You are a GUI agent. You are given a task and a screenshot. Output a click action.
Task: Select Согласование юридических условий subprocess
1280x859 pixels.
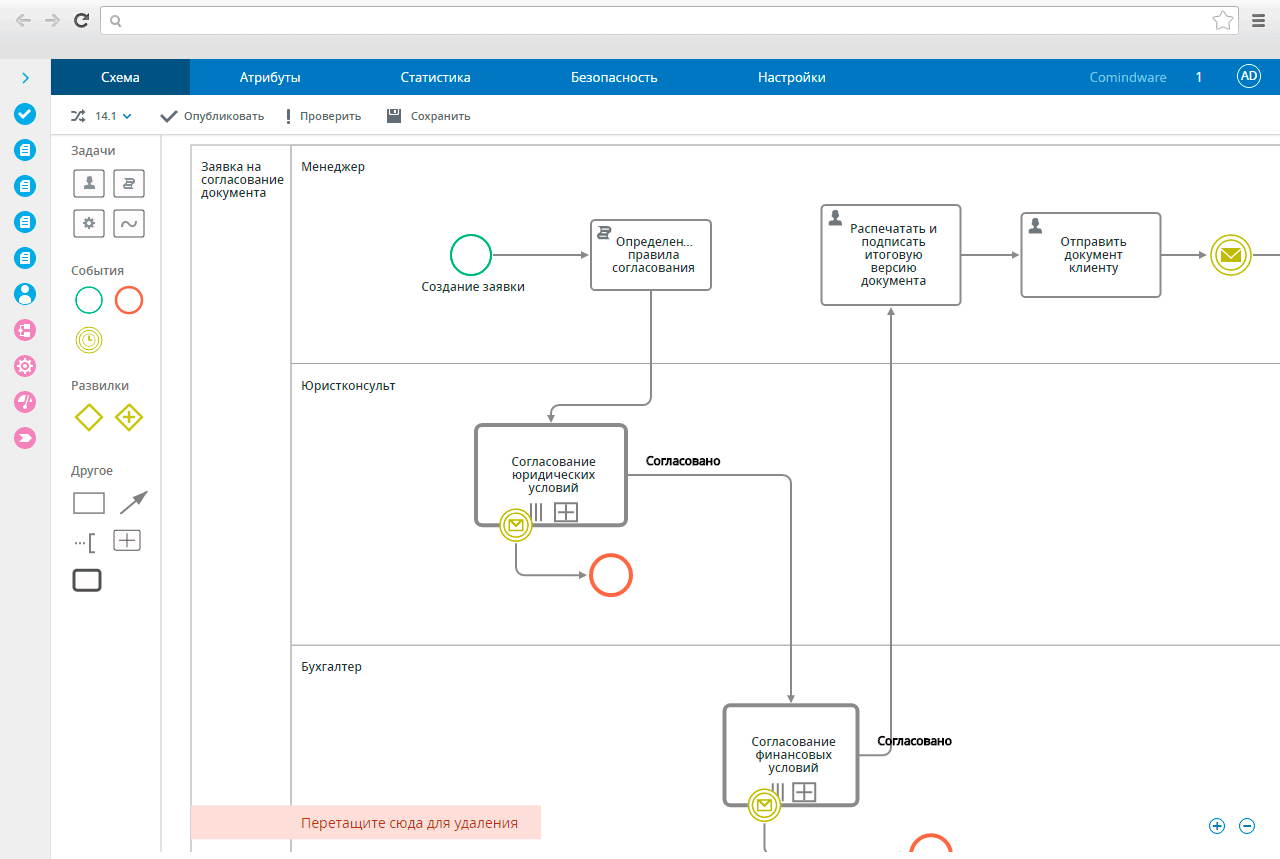point(551,475)
